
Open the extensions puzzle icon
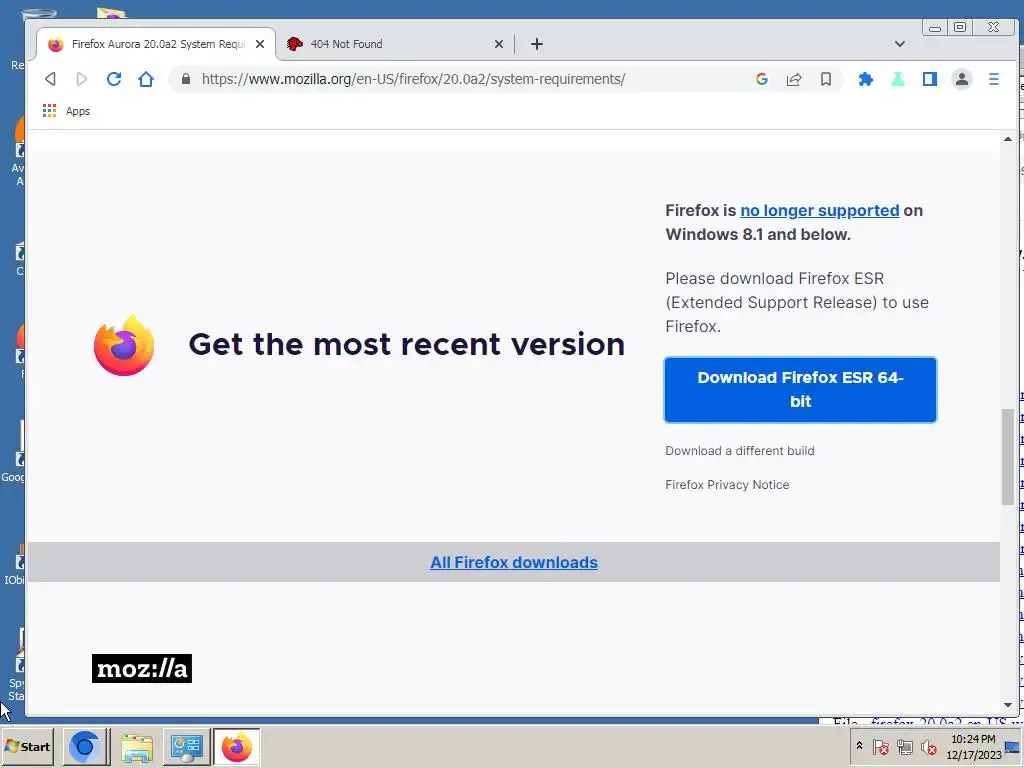[865, 79]
